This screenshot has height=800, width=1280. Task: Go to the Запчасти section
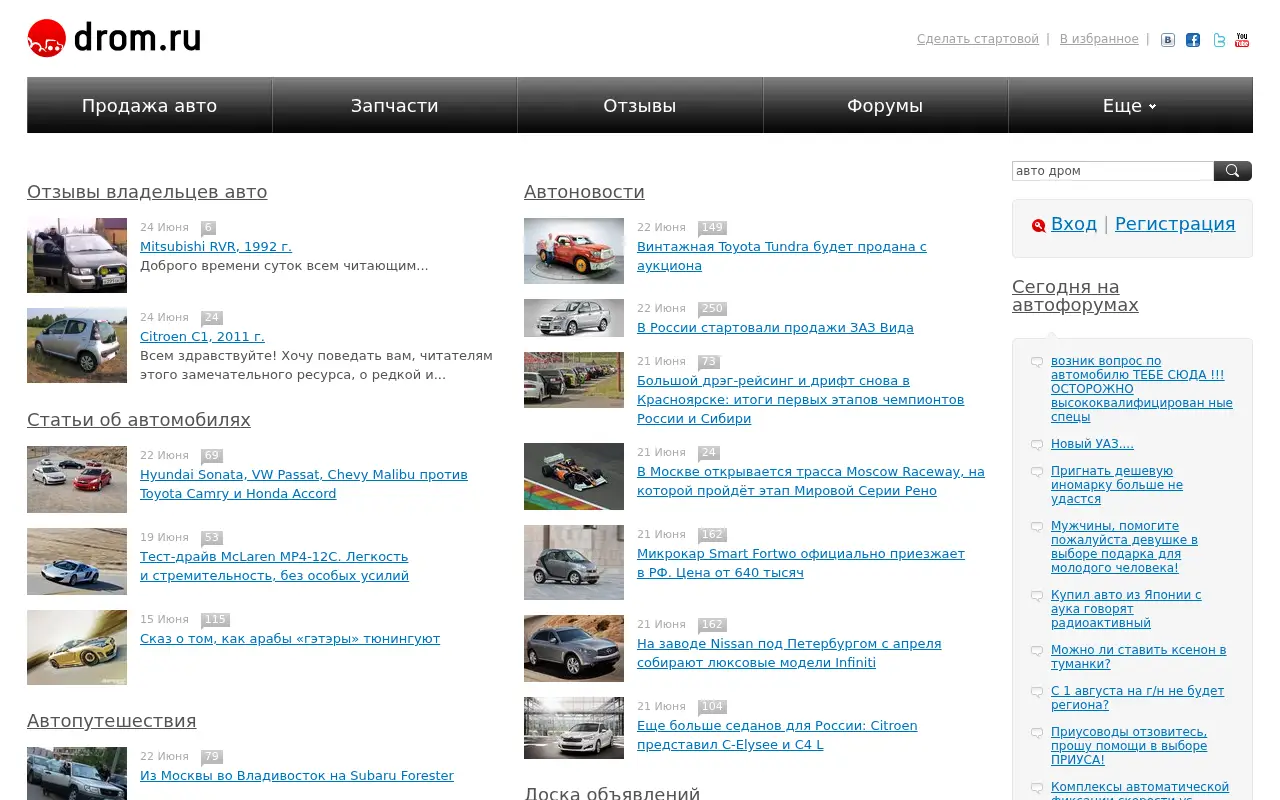[x=395, y=105]
